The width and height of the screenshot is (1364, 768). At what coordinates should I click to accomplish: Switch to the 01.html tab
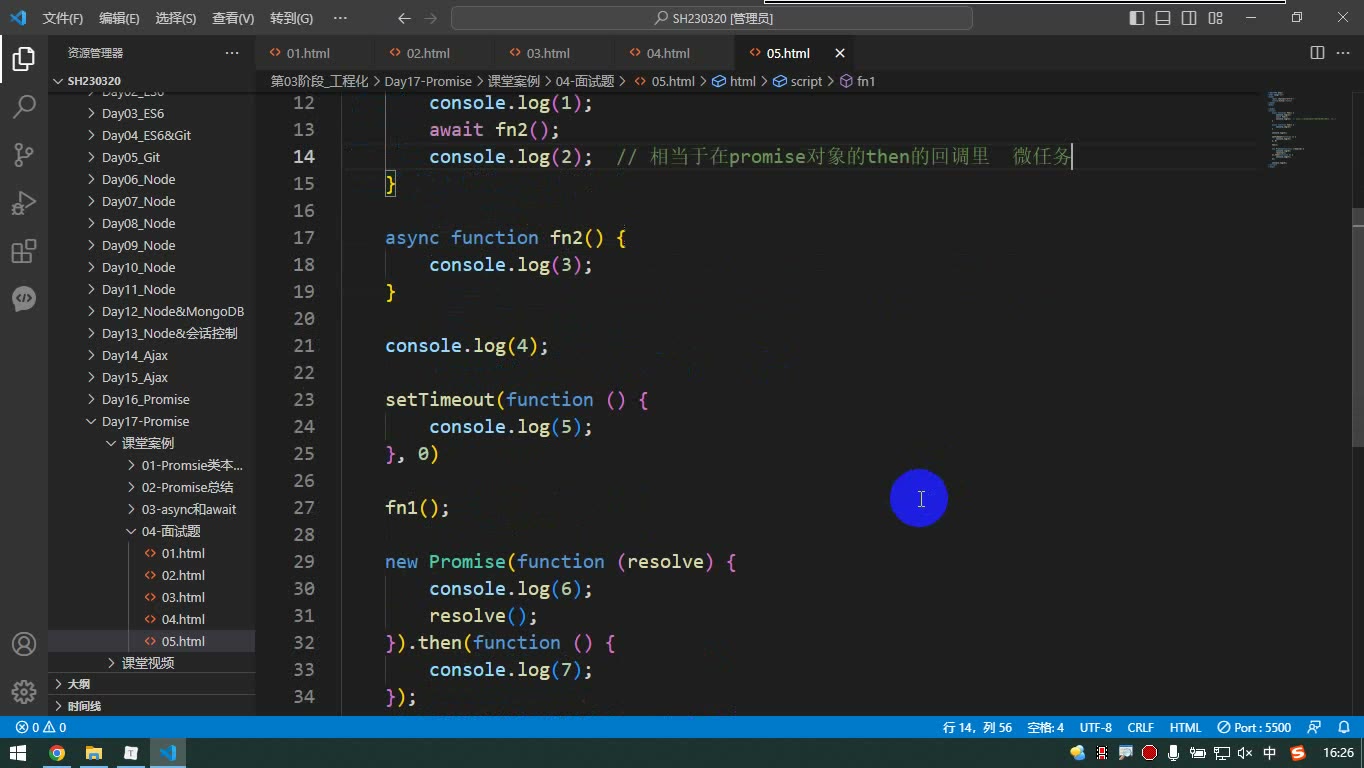click(308, 53)
